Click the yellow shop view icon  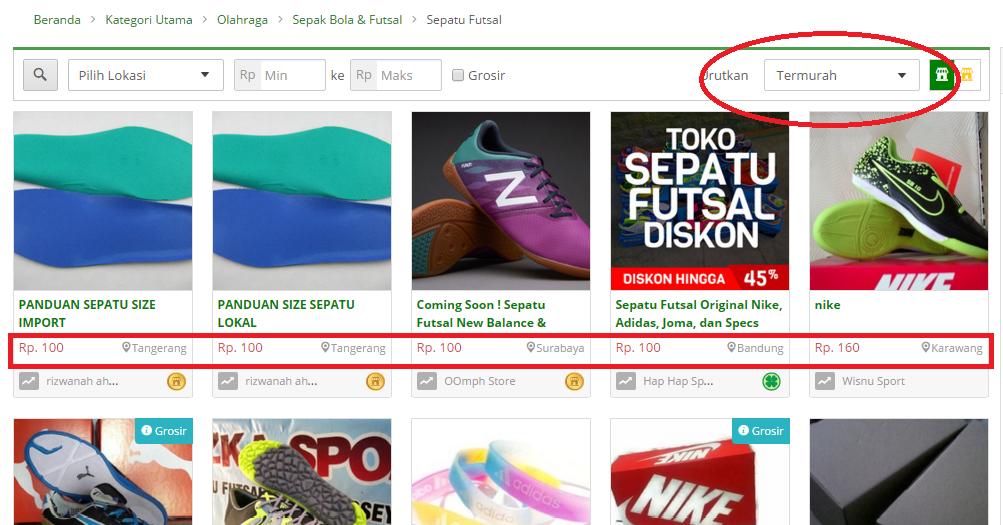(967, 75)
